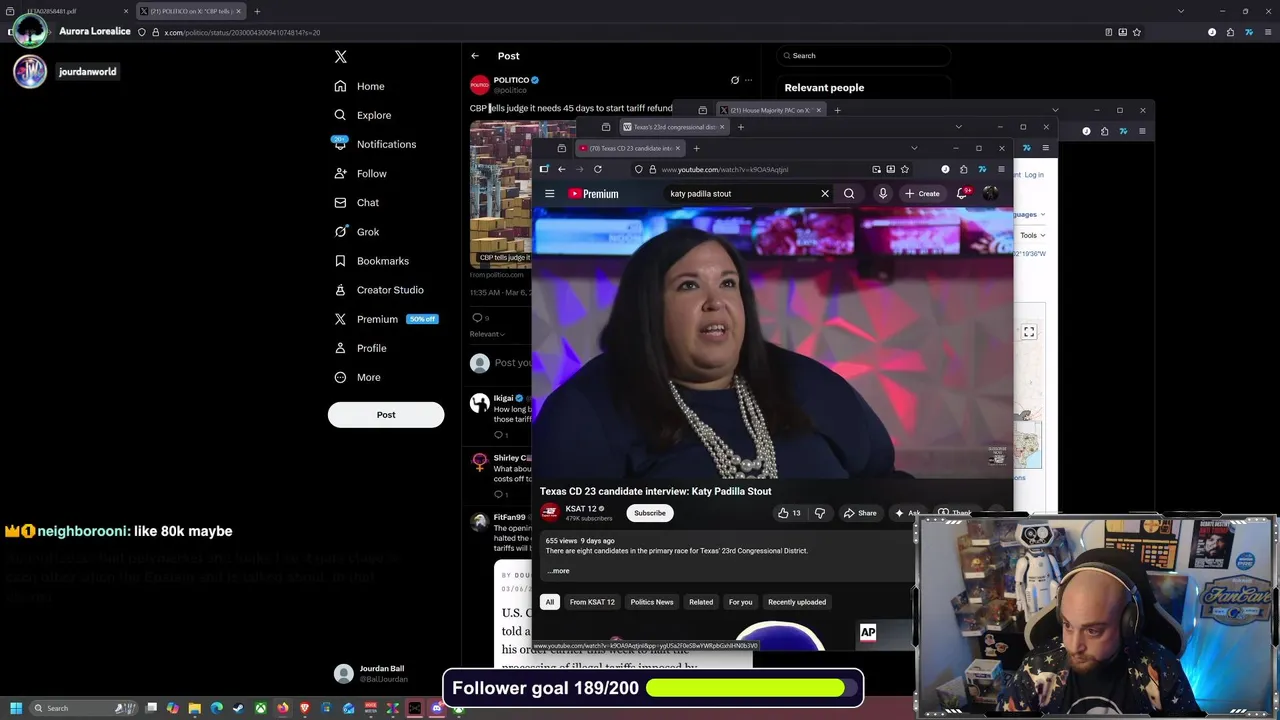Open POLITICO profile avatar on post

[480, 84]
